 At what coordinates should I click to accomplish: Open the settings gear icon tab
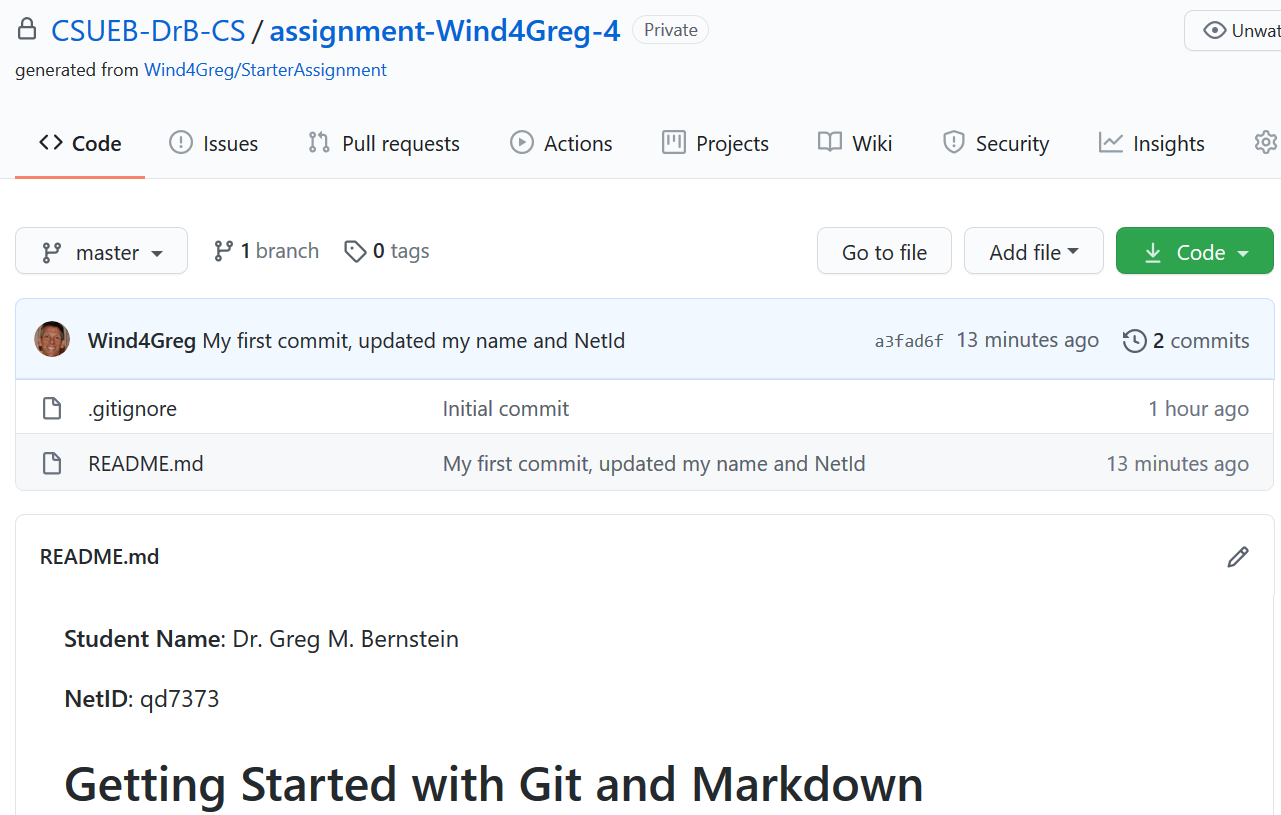click(x=1265, y=143)
